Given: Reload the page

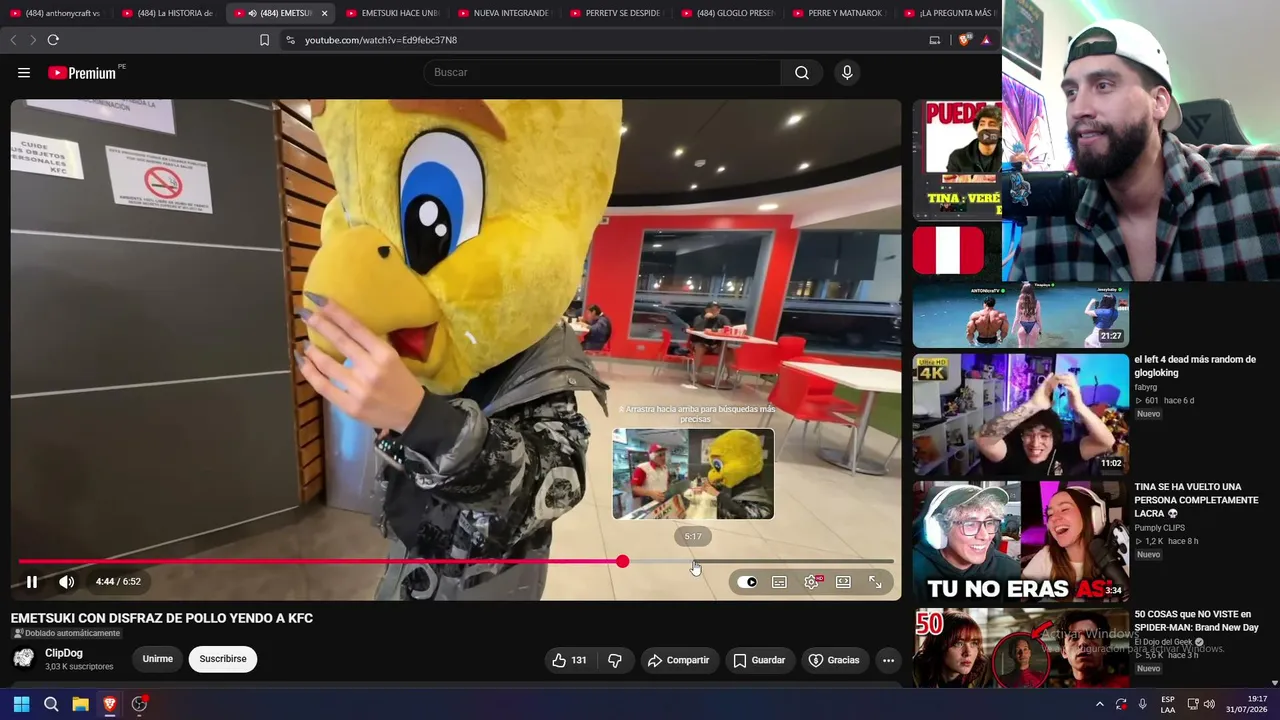Looking at the screenshot, I should pos(53,40).
